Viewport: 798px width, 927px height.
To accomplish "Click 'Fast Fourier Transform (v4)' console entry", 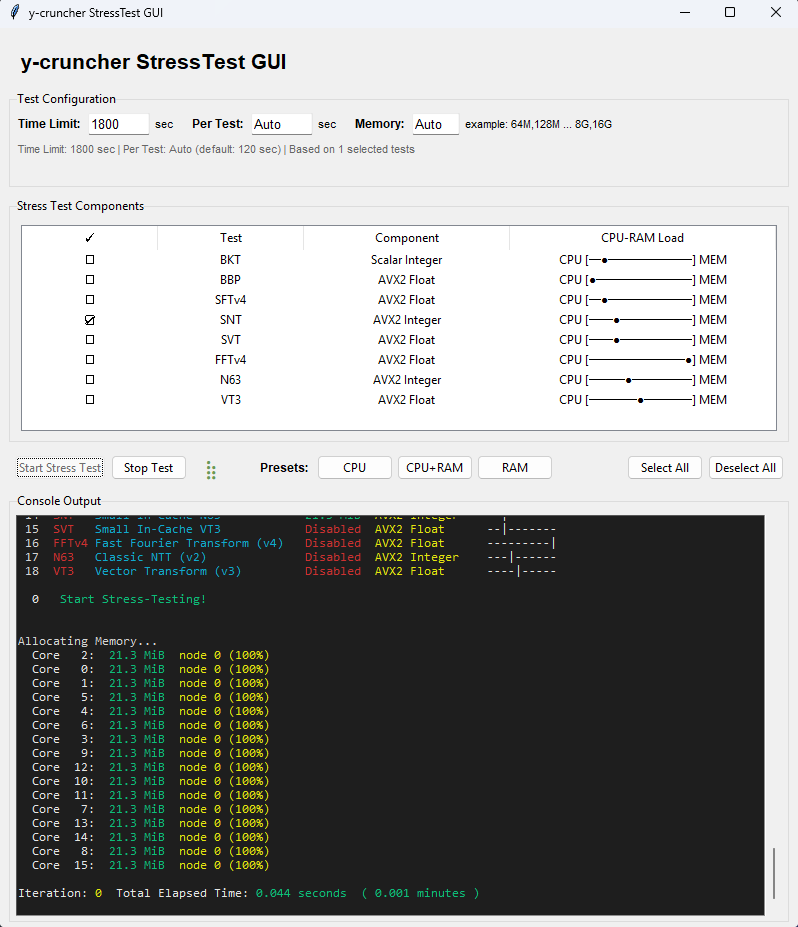I will coord(189,543).
